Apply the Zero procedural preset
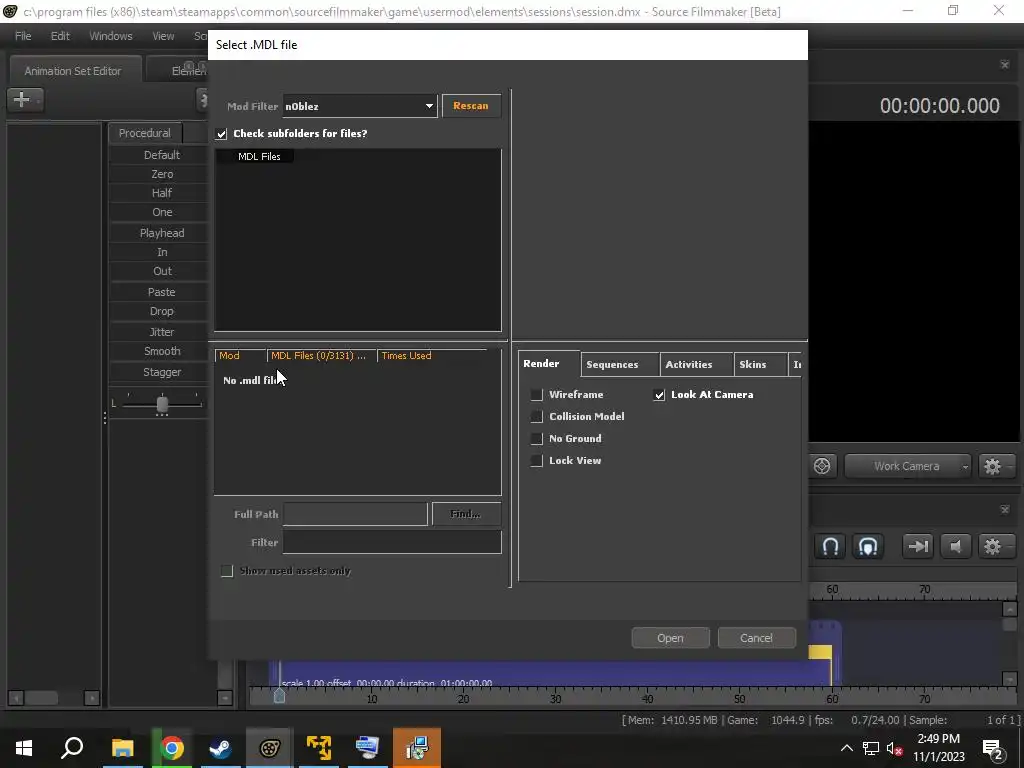Image resolution: width=1024 pixels, height=768 pixels. click(x=162, y=174)
